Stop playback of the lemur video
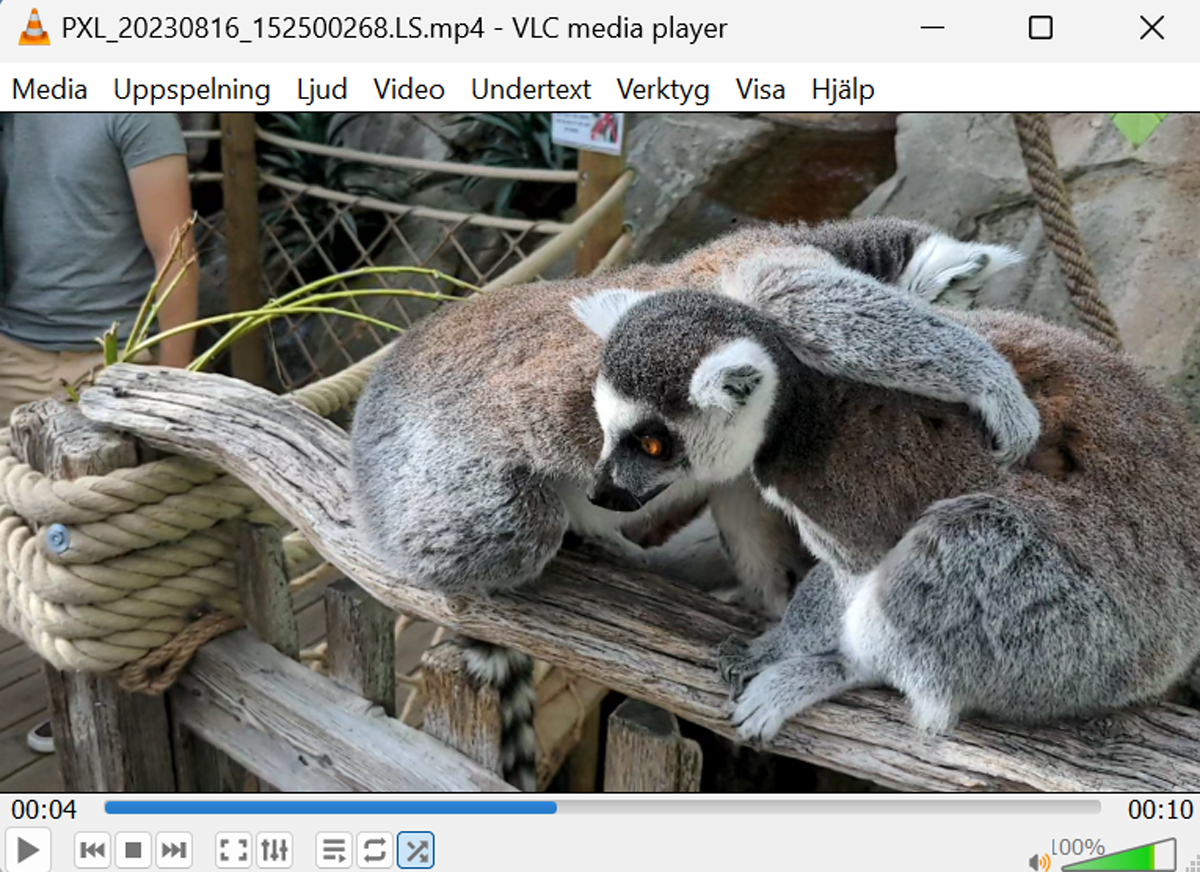1200x872 pixels. (133, 850)
